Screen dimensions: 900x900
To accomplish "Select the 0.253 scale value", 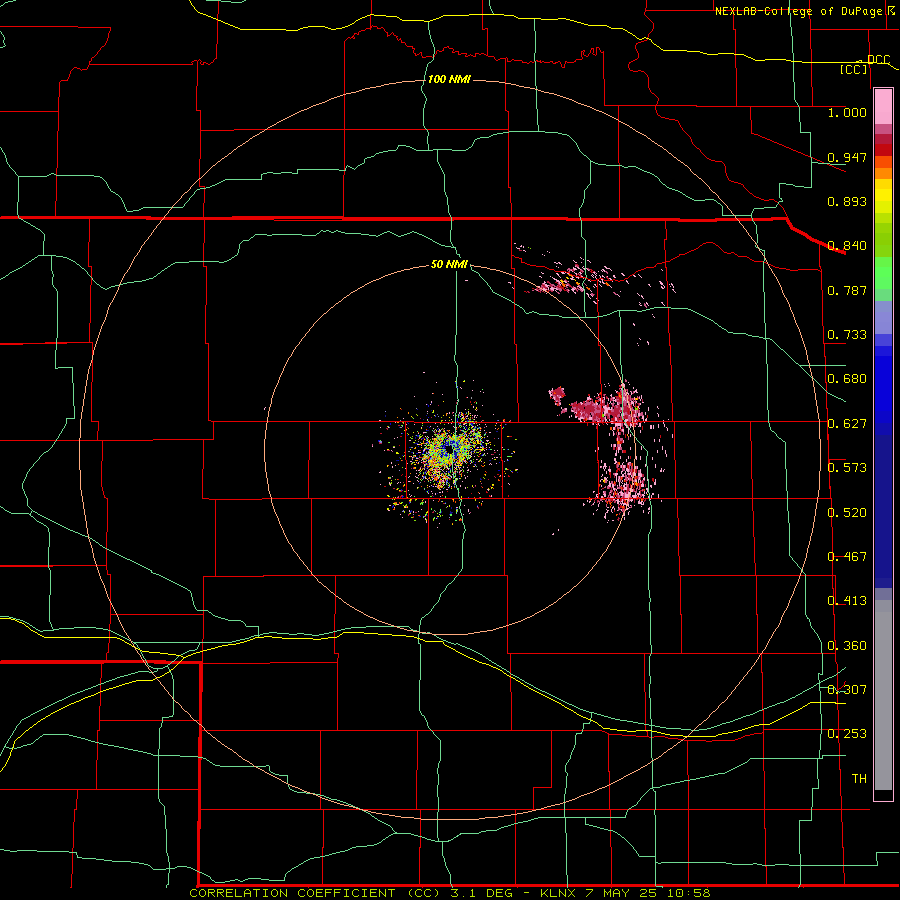I will click(x=847, y=734).
